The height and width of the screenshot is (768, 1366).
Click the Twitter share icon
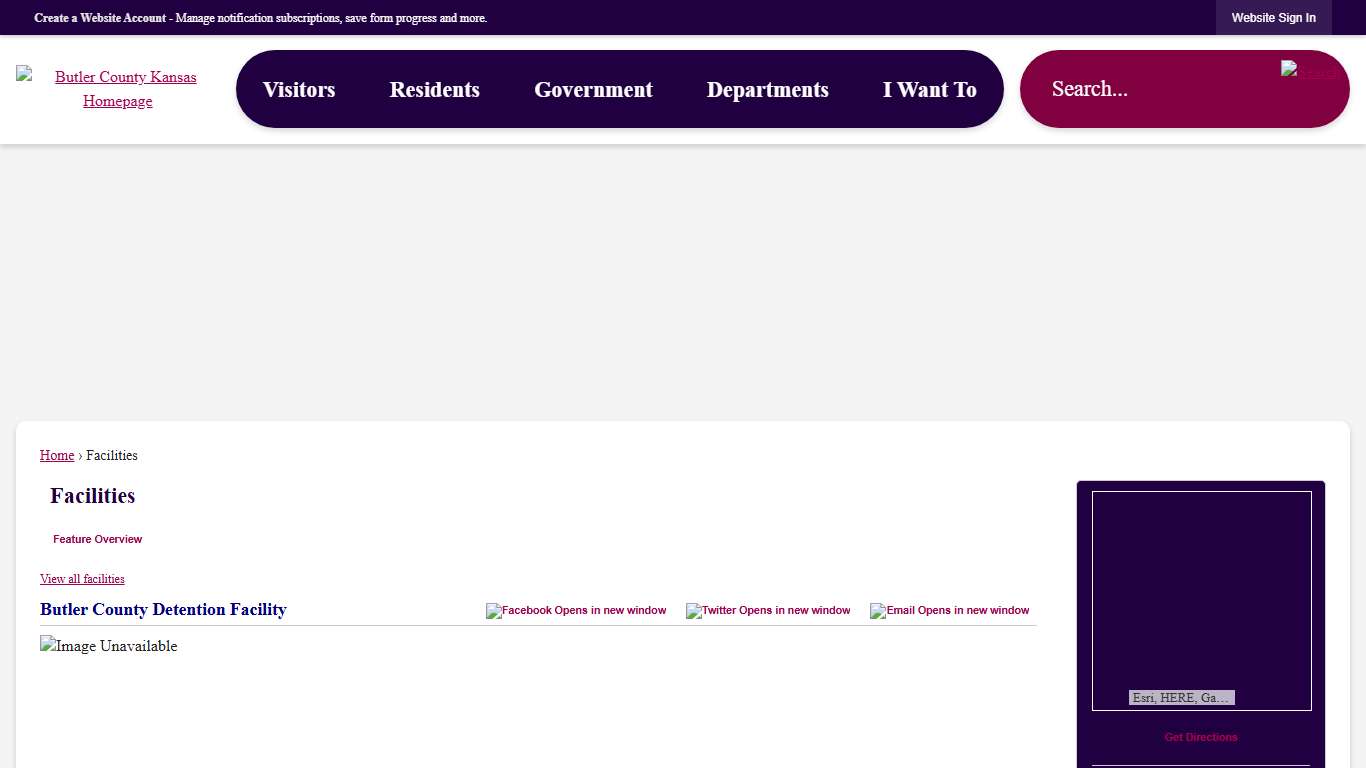[x=768, y=611]
